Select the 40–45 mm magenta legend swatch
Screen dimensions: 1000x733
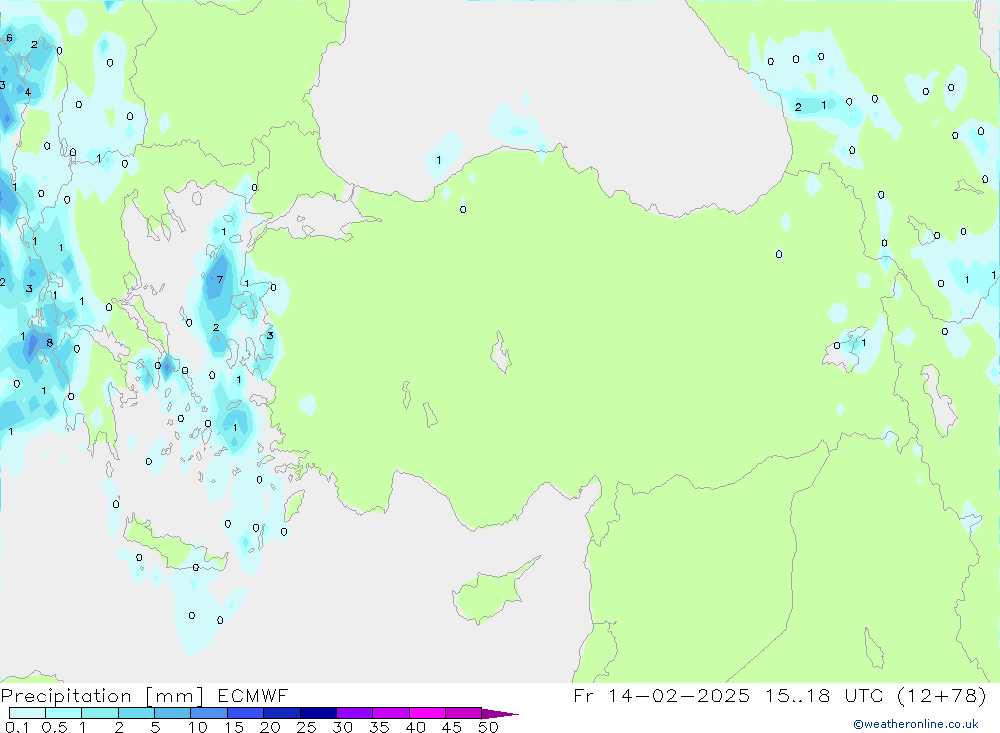[427, 713]
